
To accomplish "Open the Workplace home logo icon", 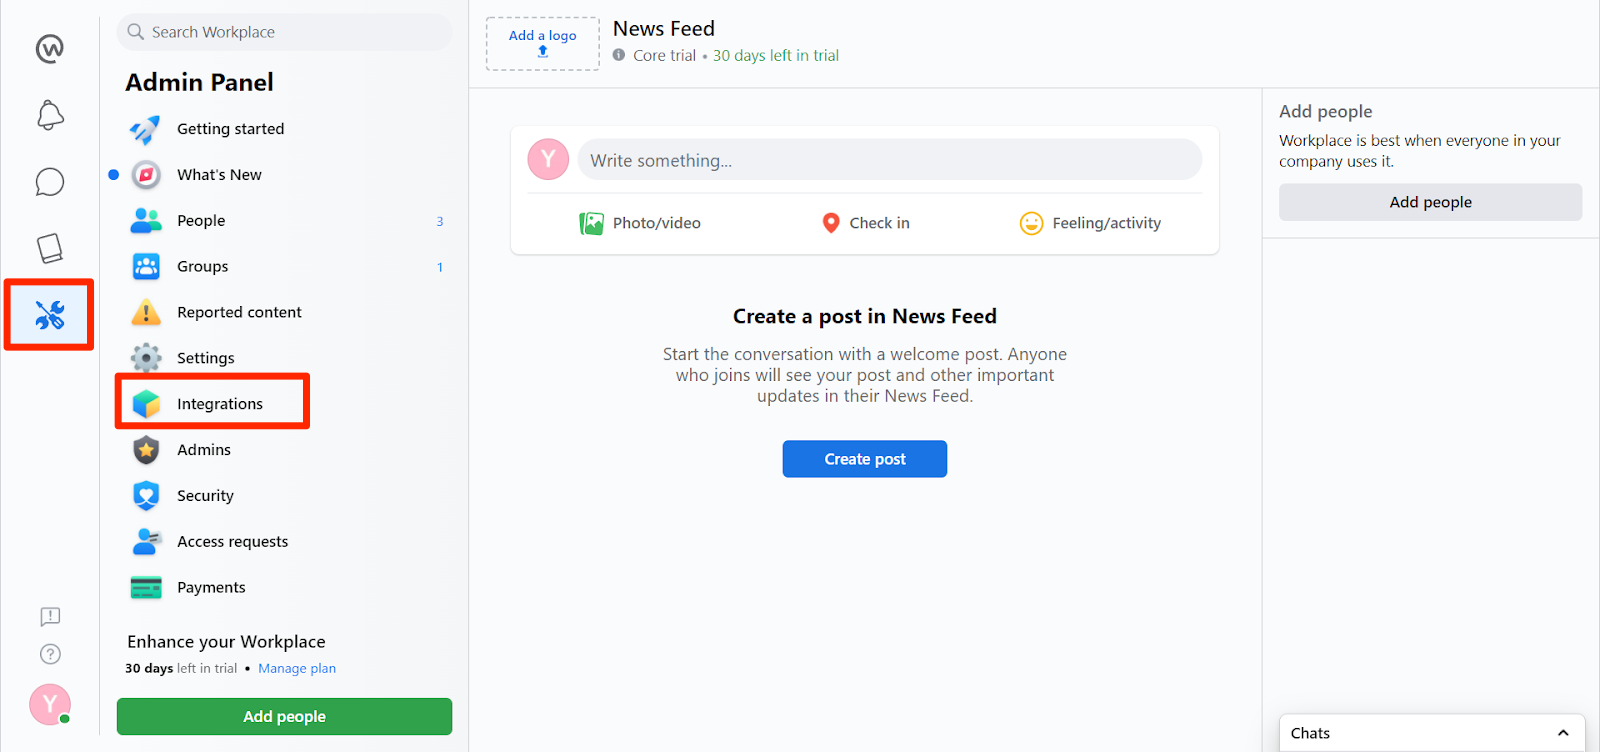I will [50, 48].
